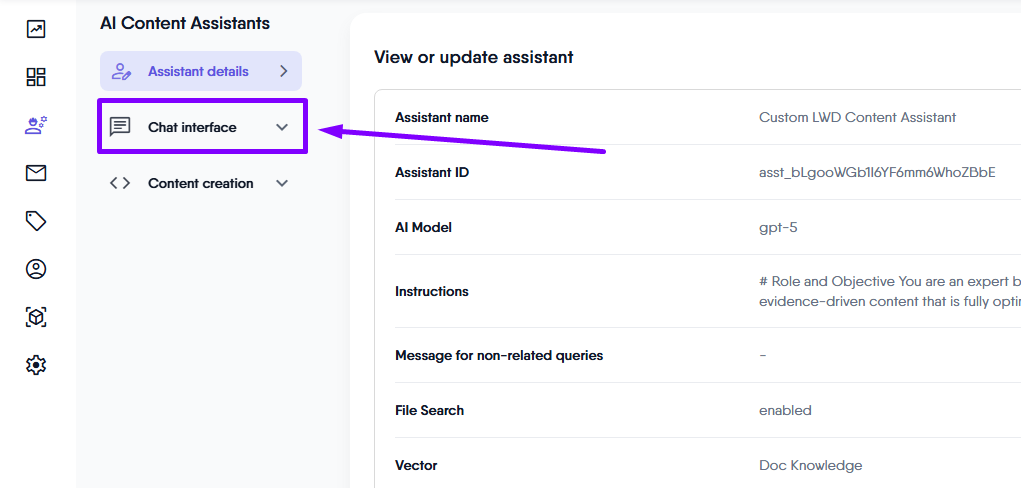The height and width of the screenshot is (488, 1021).
Task: Click the Assistant details right arrow
Action: [283, 71]
